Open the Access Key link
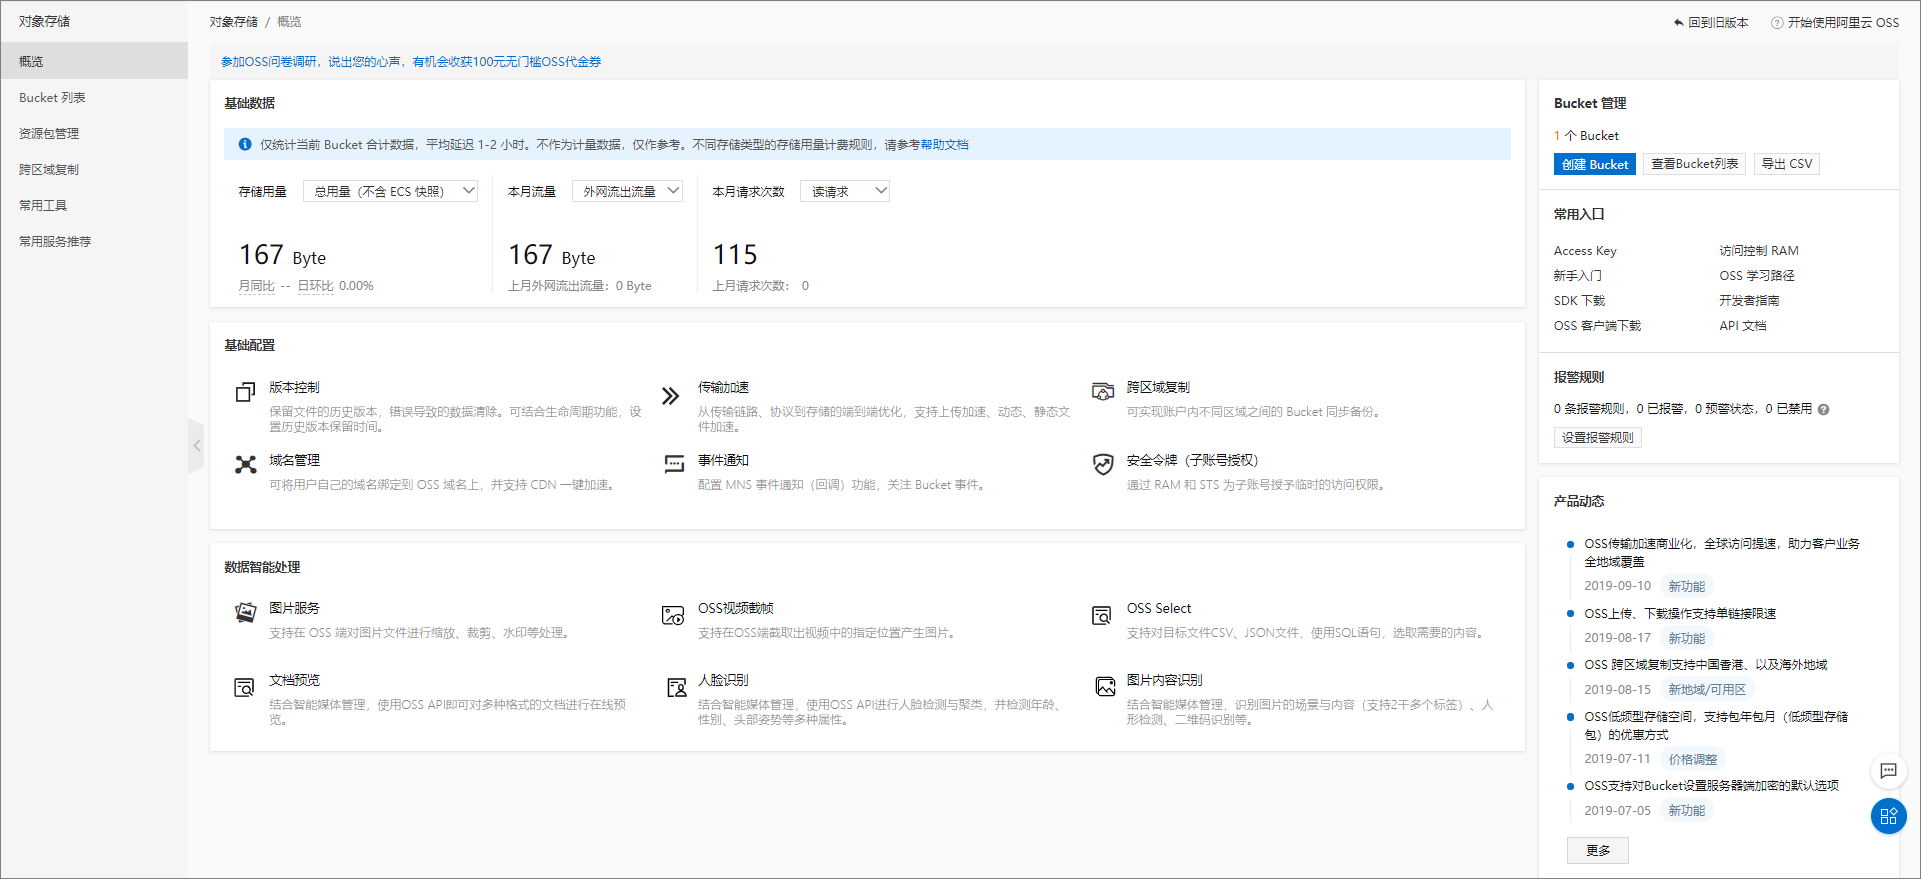 pyautogui.click(x=1585, y=251)
